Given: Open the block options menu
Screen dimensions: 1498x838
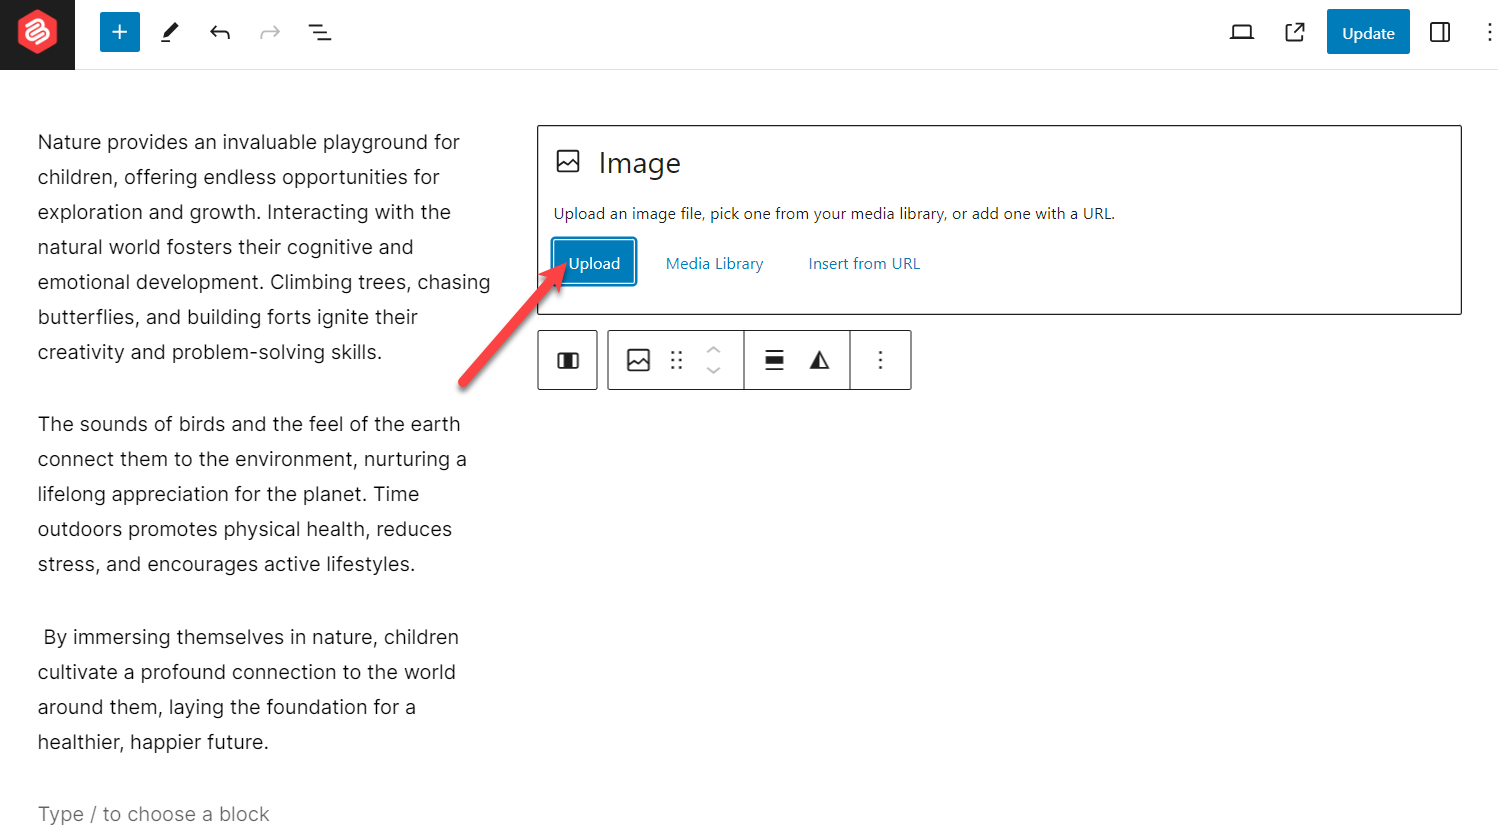Looking at the screenshot, I should [x=880, y=360].
